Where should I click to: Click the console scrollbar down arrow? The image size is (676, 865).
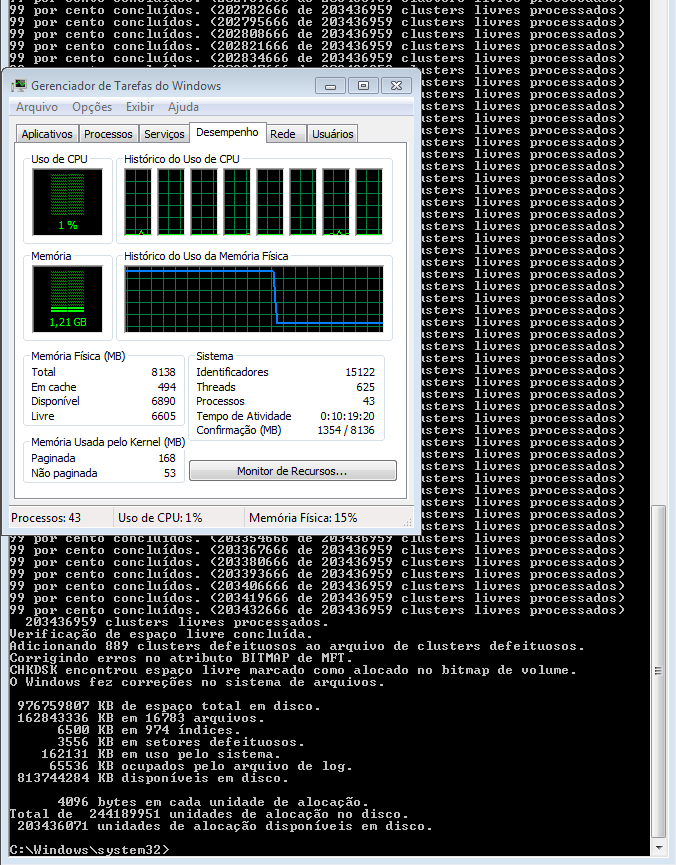pos(658,848)
